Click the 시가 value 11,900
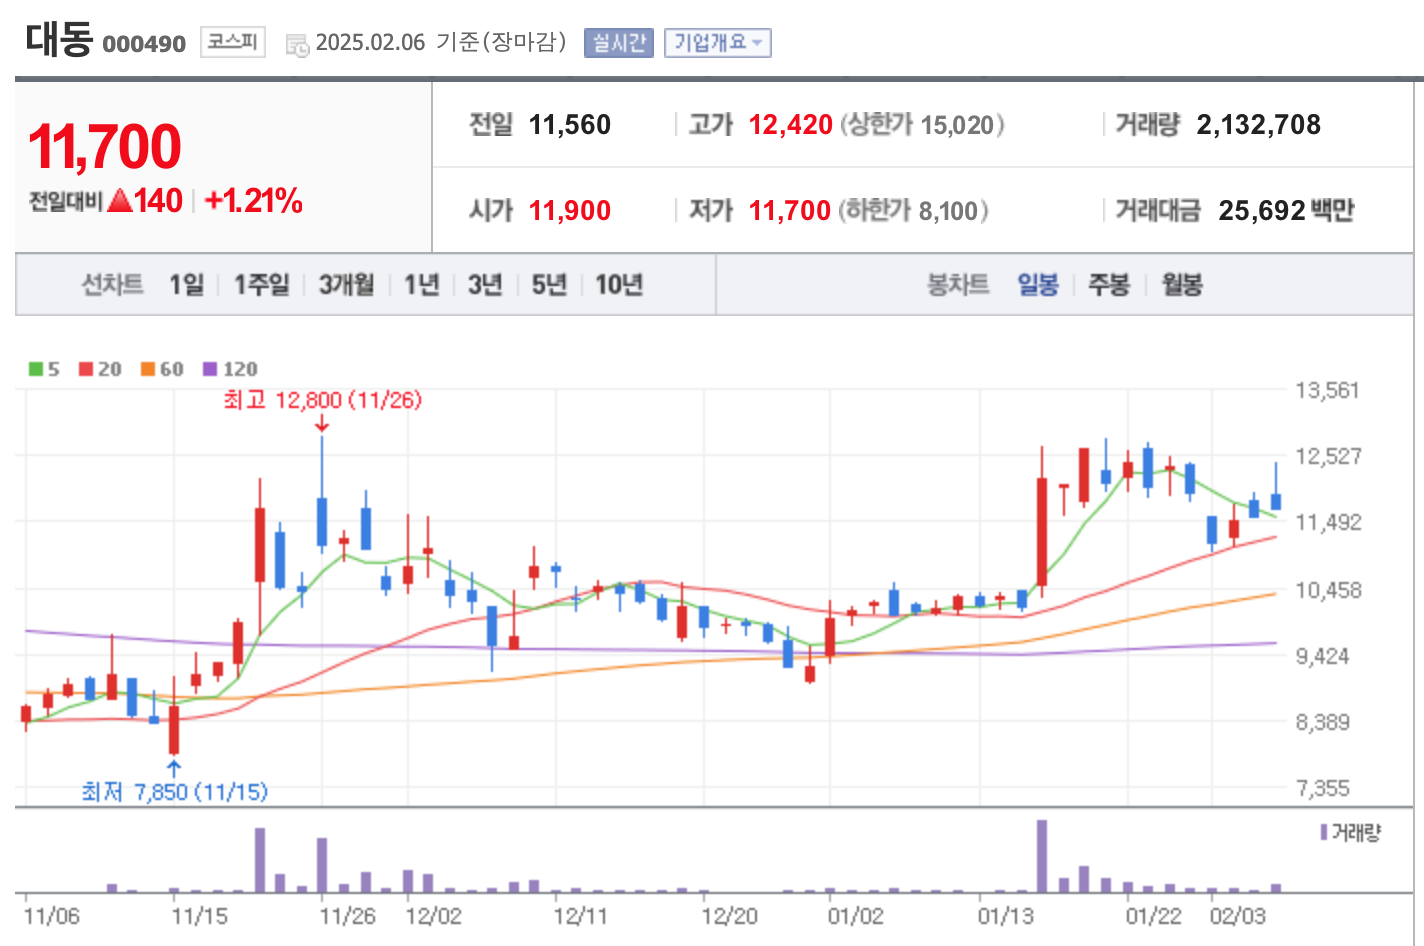Viewport: 1424px width, 946px height. tap(569, 211)
